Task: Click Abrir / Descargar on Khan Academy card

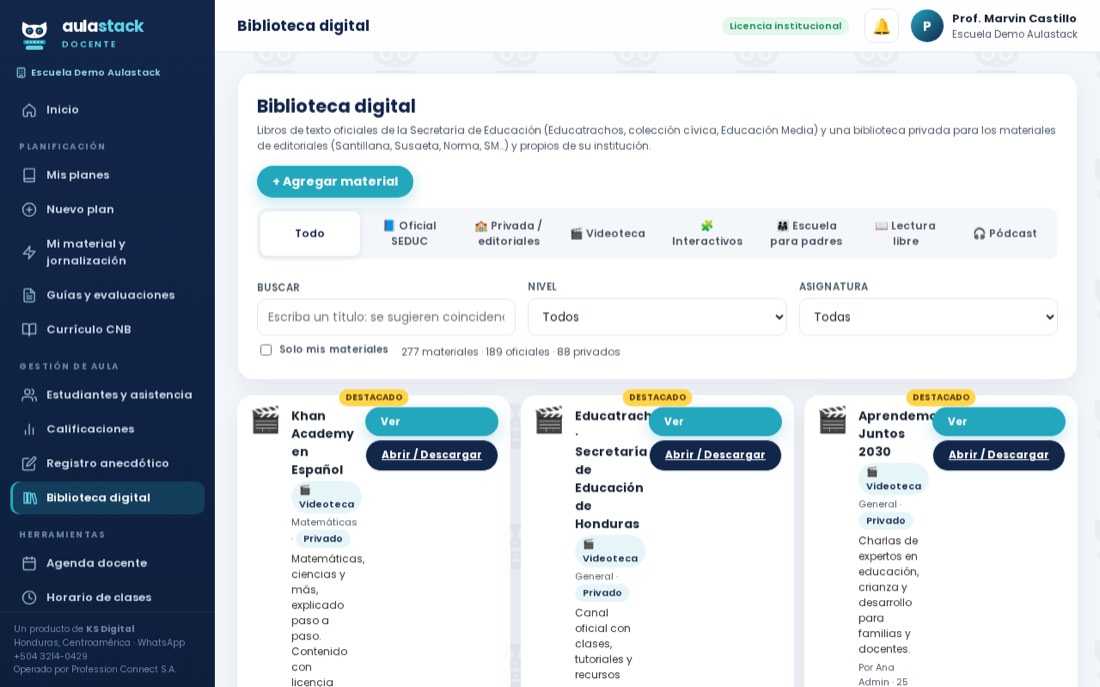Action: pyautogui.click(x=431, y=455)
